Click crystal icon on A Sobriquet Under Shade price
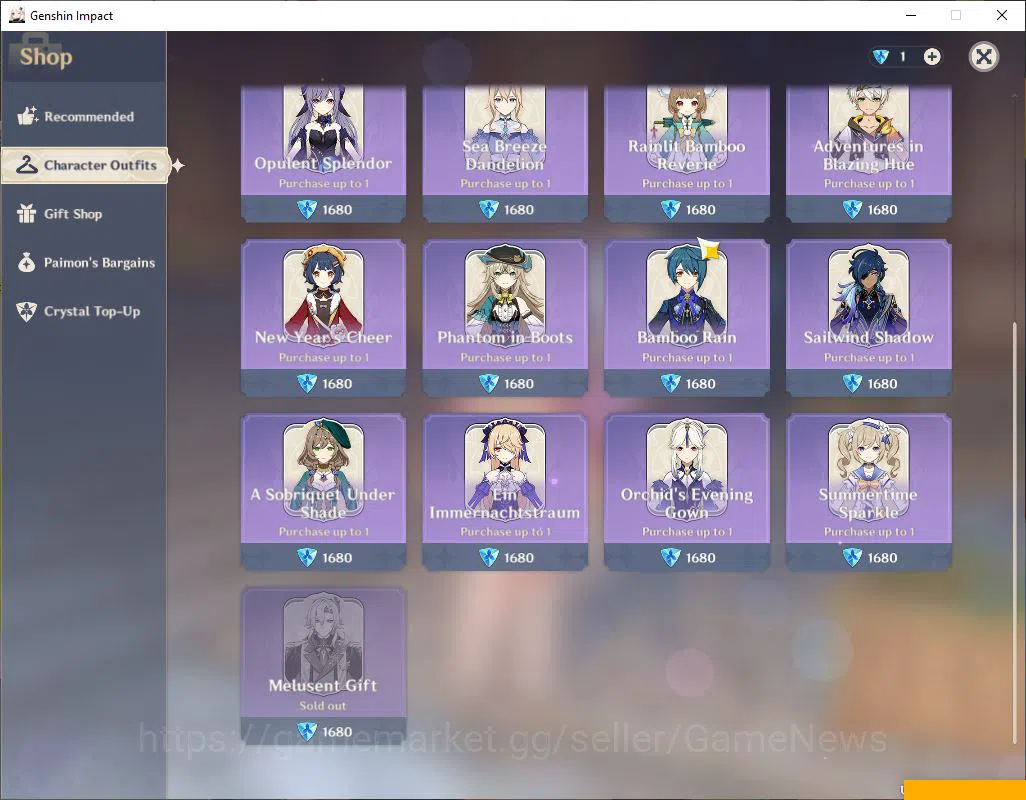Screen dimensions: 1026x800 307,557
